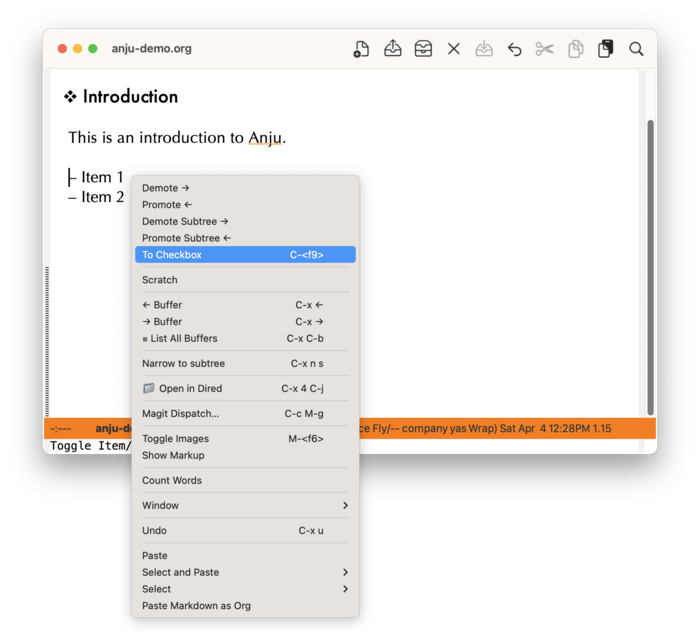Expand Select and Paste submenu

click(245, 572)
